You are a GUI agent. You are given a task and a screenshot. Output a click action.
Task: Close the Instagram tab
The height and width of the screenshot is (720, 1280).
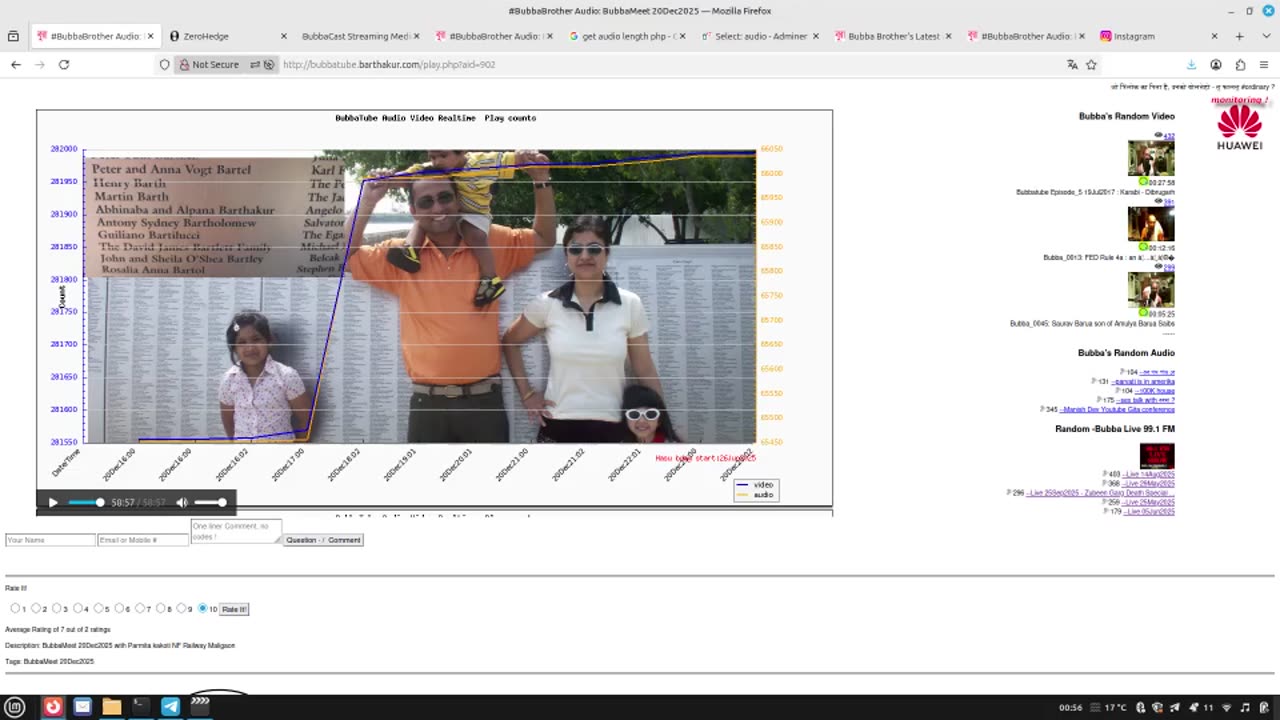(x=1214, y=36)
